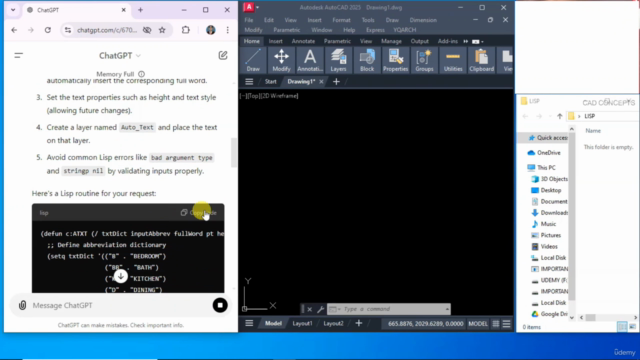640x360 pixels.
Task: Open Chrome tab search dropdown
Action: tap(13, 10)
